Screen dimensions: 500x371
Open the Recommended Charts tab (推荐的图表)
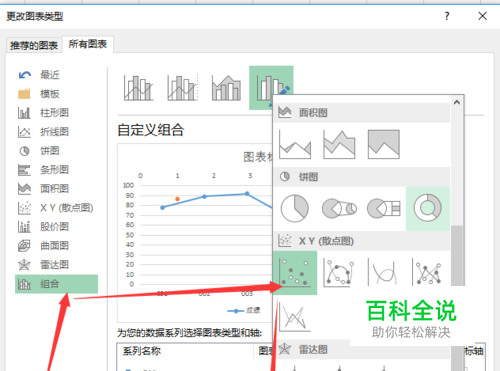[34, 45]
